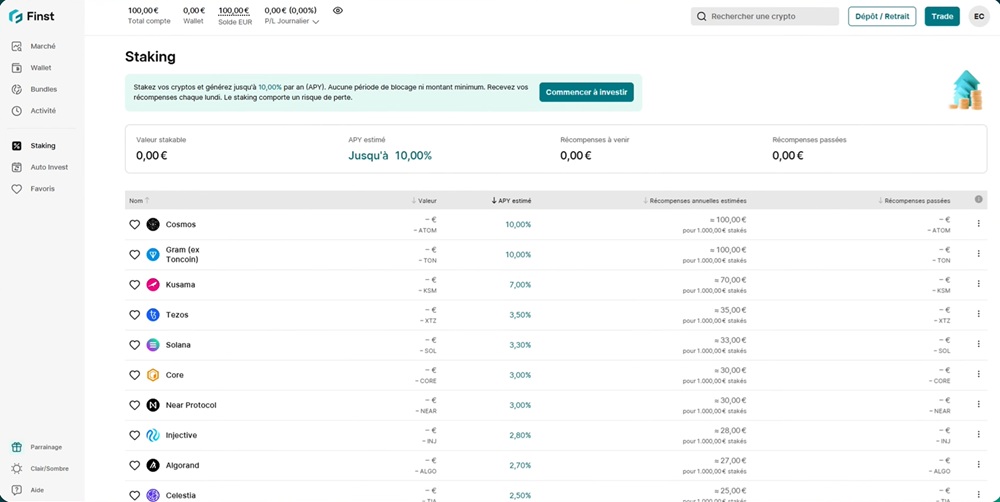Click the Tezos coin icon
The width and height of the screenshot is (1000, 502).
click(152, 314)
